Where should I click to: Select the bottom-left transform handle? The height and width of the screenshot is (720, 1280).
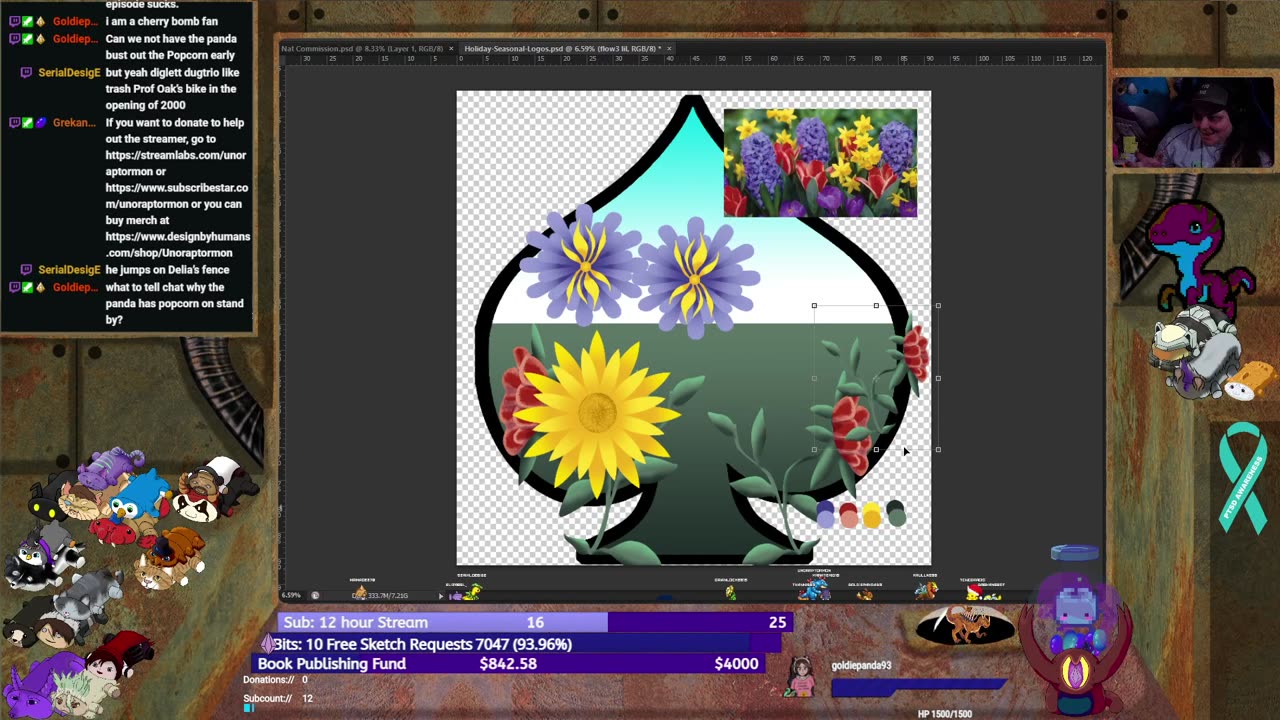click(x=814, y=450)
